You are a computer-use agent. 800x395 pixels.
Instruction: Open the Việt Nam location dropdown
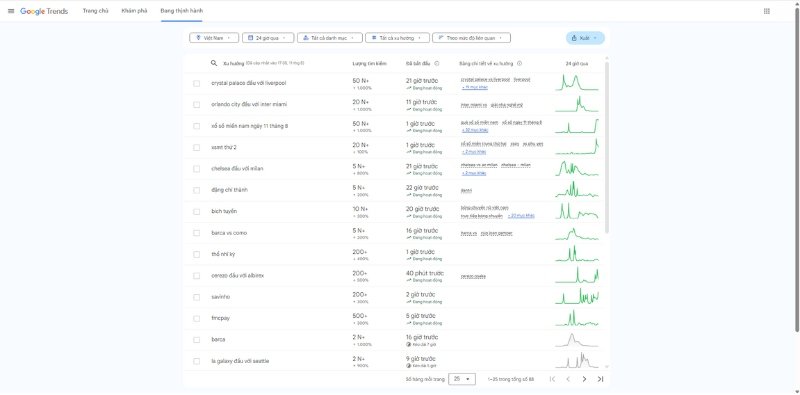point(214,38)
